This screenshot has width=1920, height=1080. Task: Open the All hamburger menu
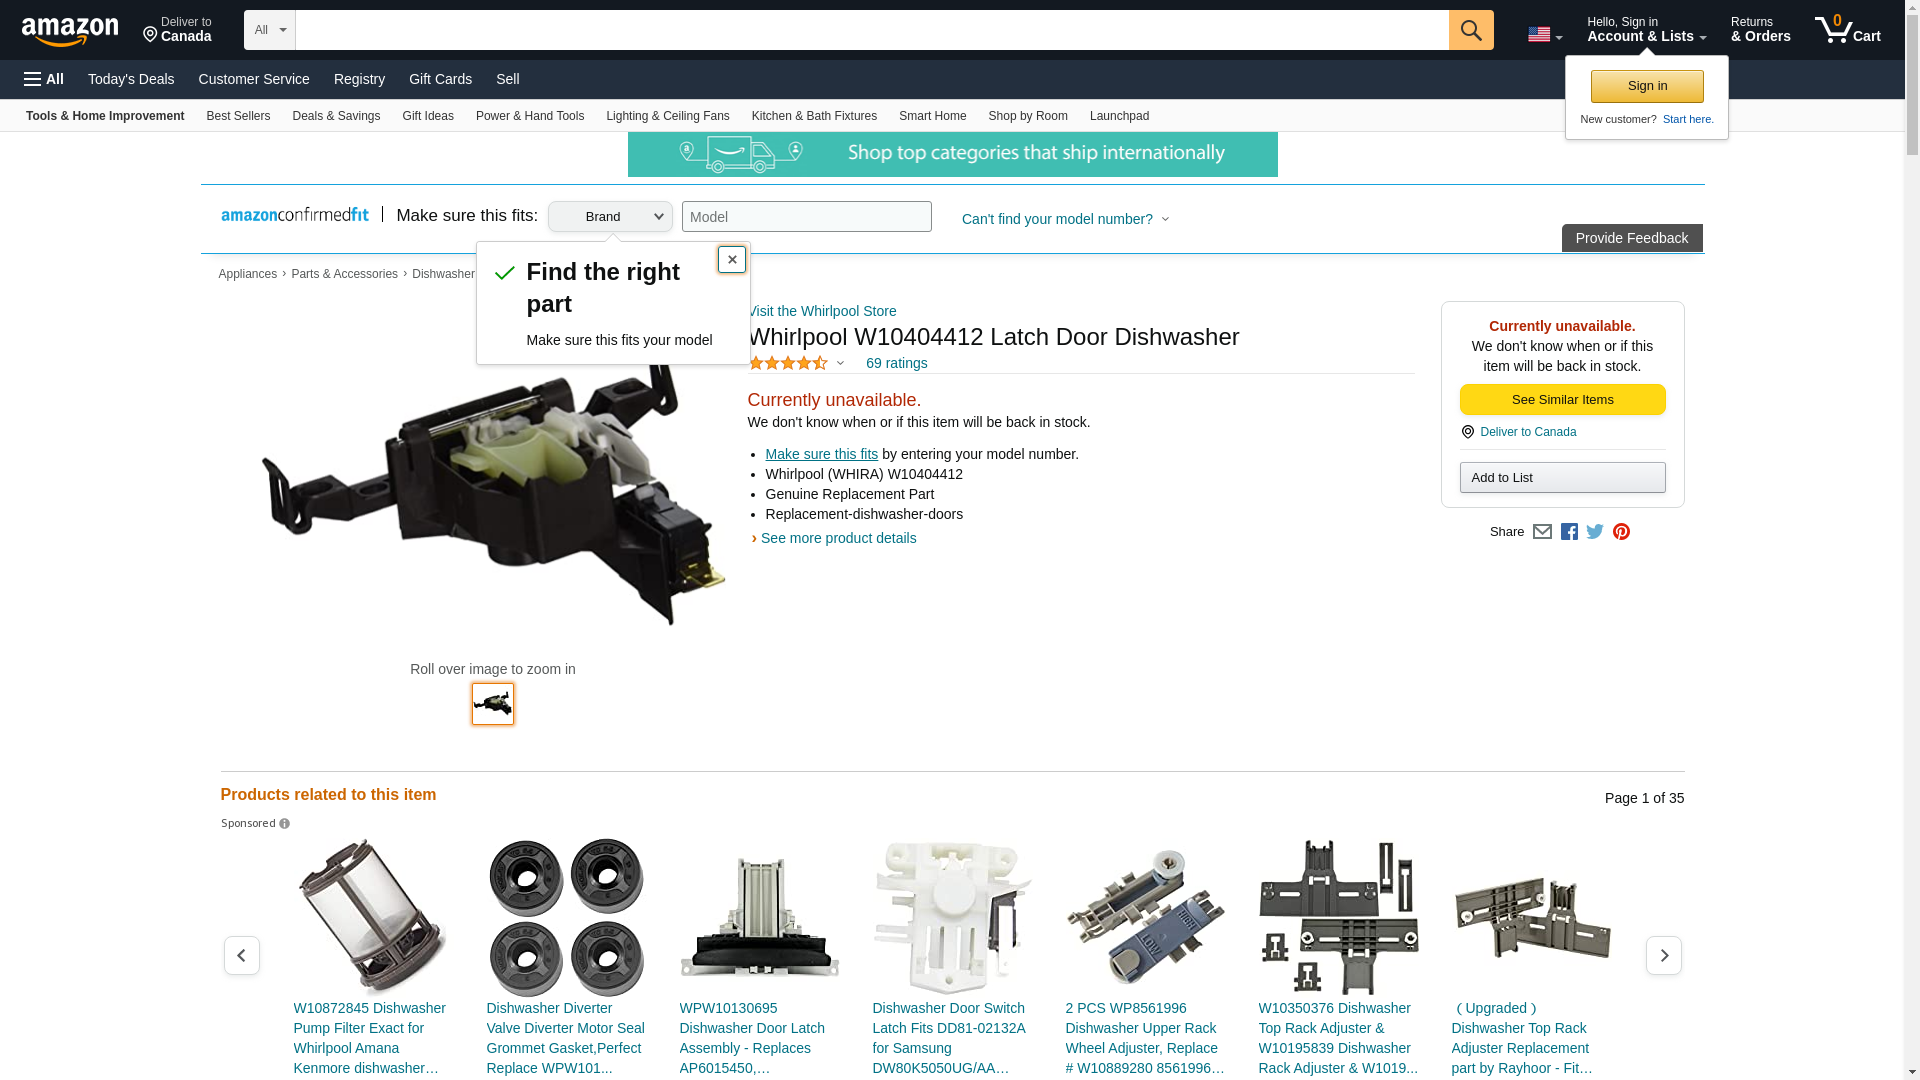[x=44, y=79]
